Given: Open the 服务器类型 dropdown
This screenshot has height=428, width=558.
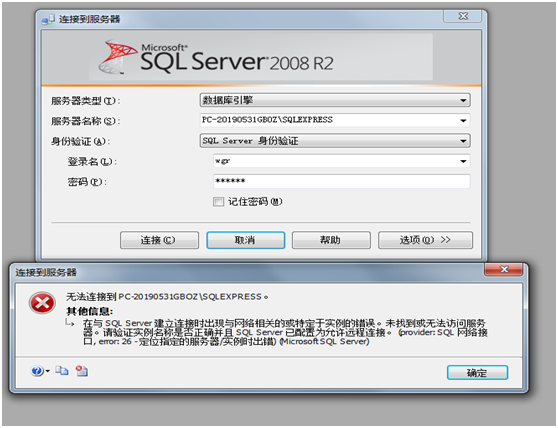Looking at the screenshot, I should 335,100.
